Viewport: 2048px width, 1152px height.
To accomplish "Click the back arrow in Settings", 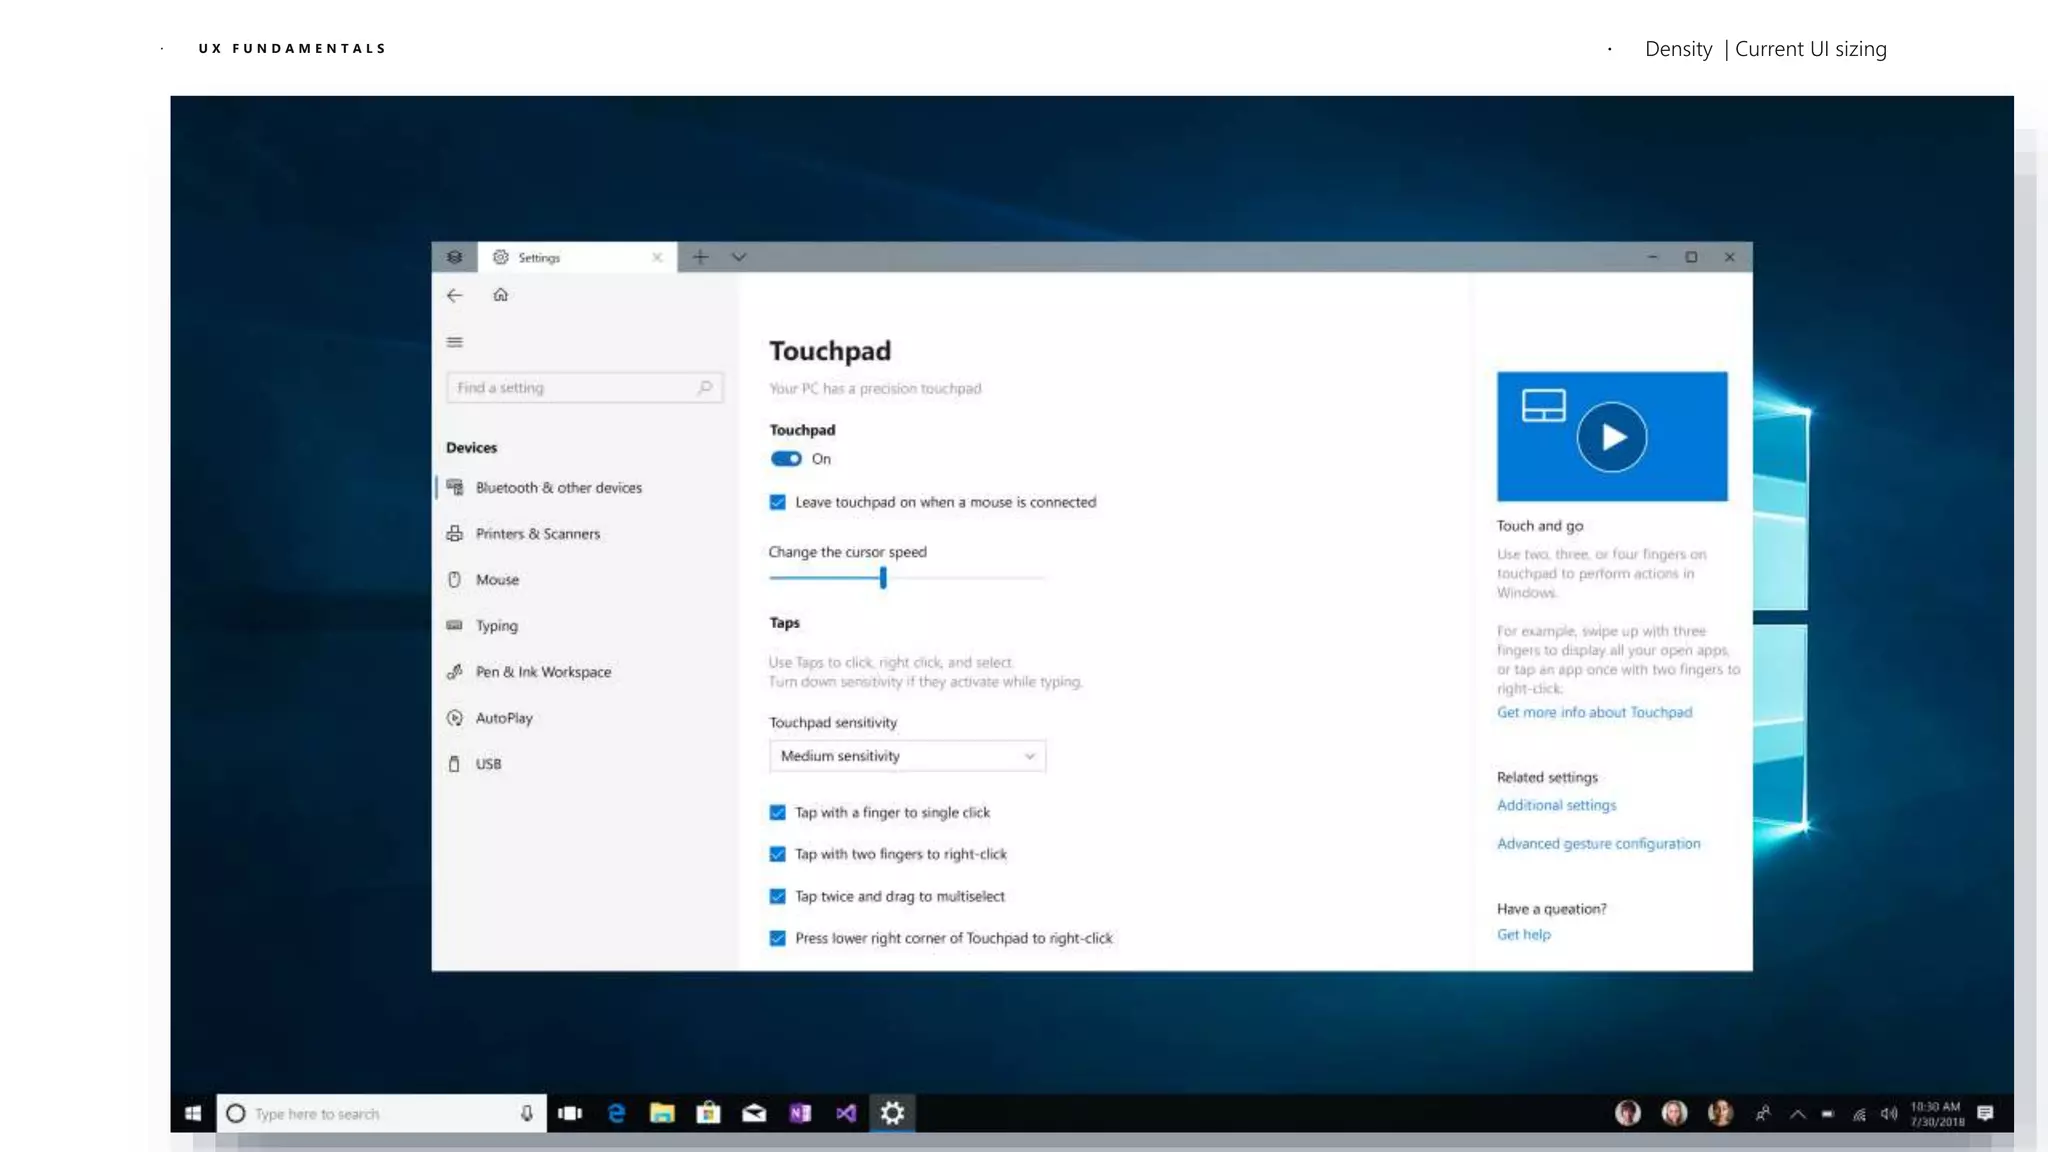I will (x=454, y=295).
